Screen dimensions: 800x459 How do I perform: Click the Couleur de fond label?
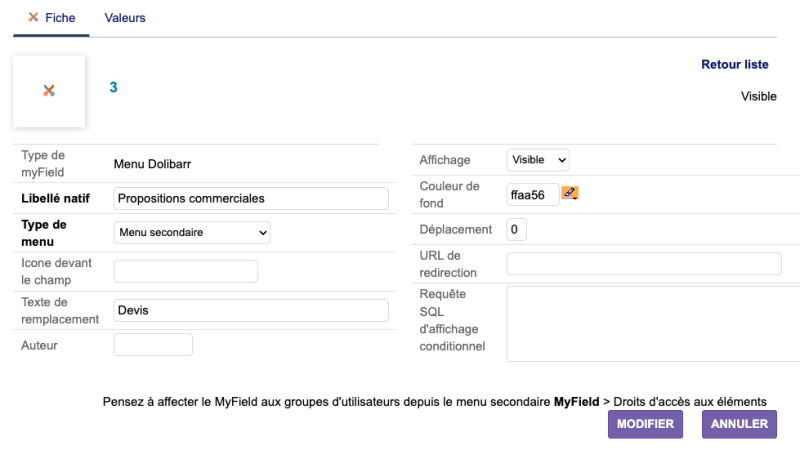[x=449, y=195]
